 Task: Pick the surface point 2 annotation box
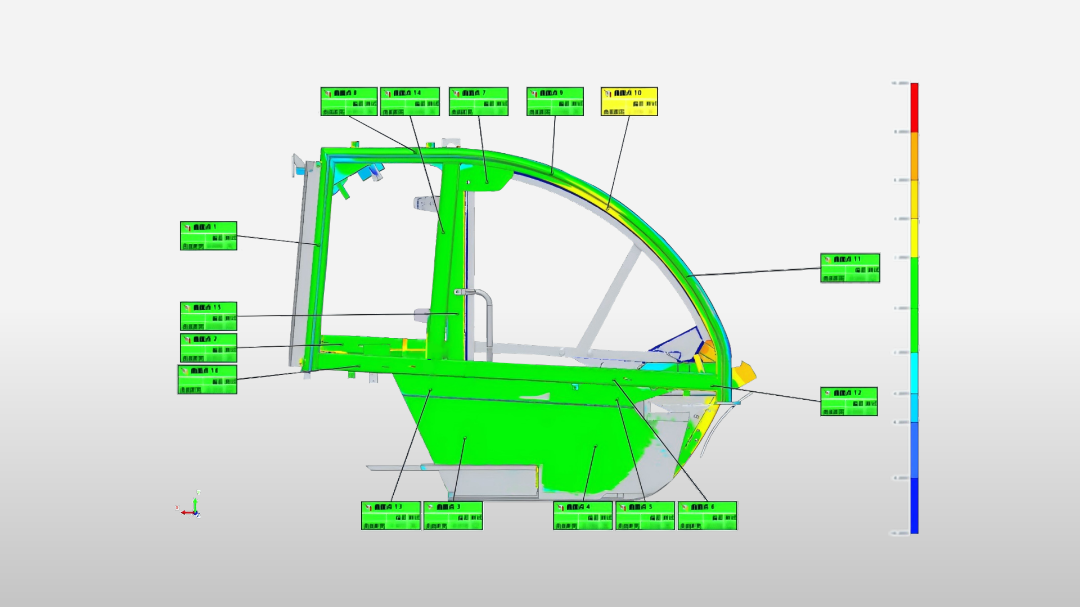click(x=209, y=348)
